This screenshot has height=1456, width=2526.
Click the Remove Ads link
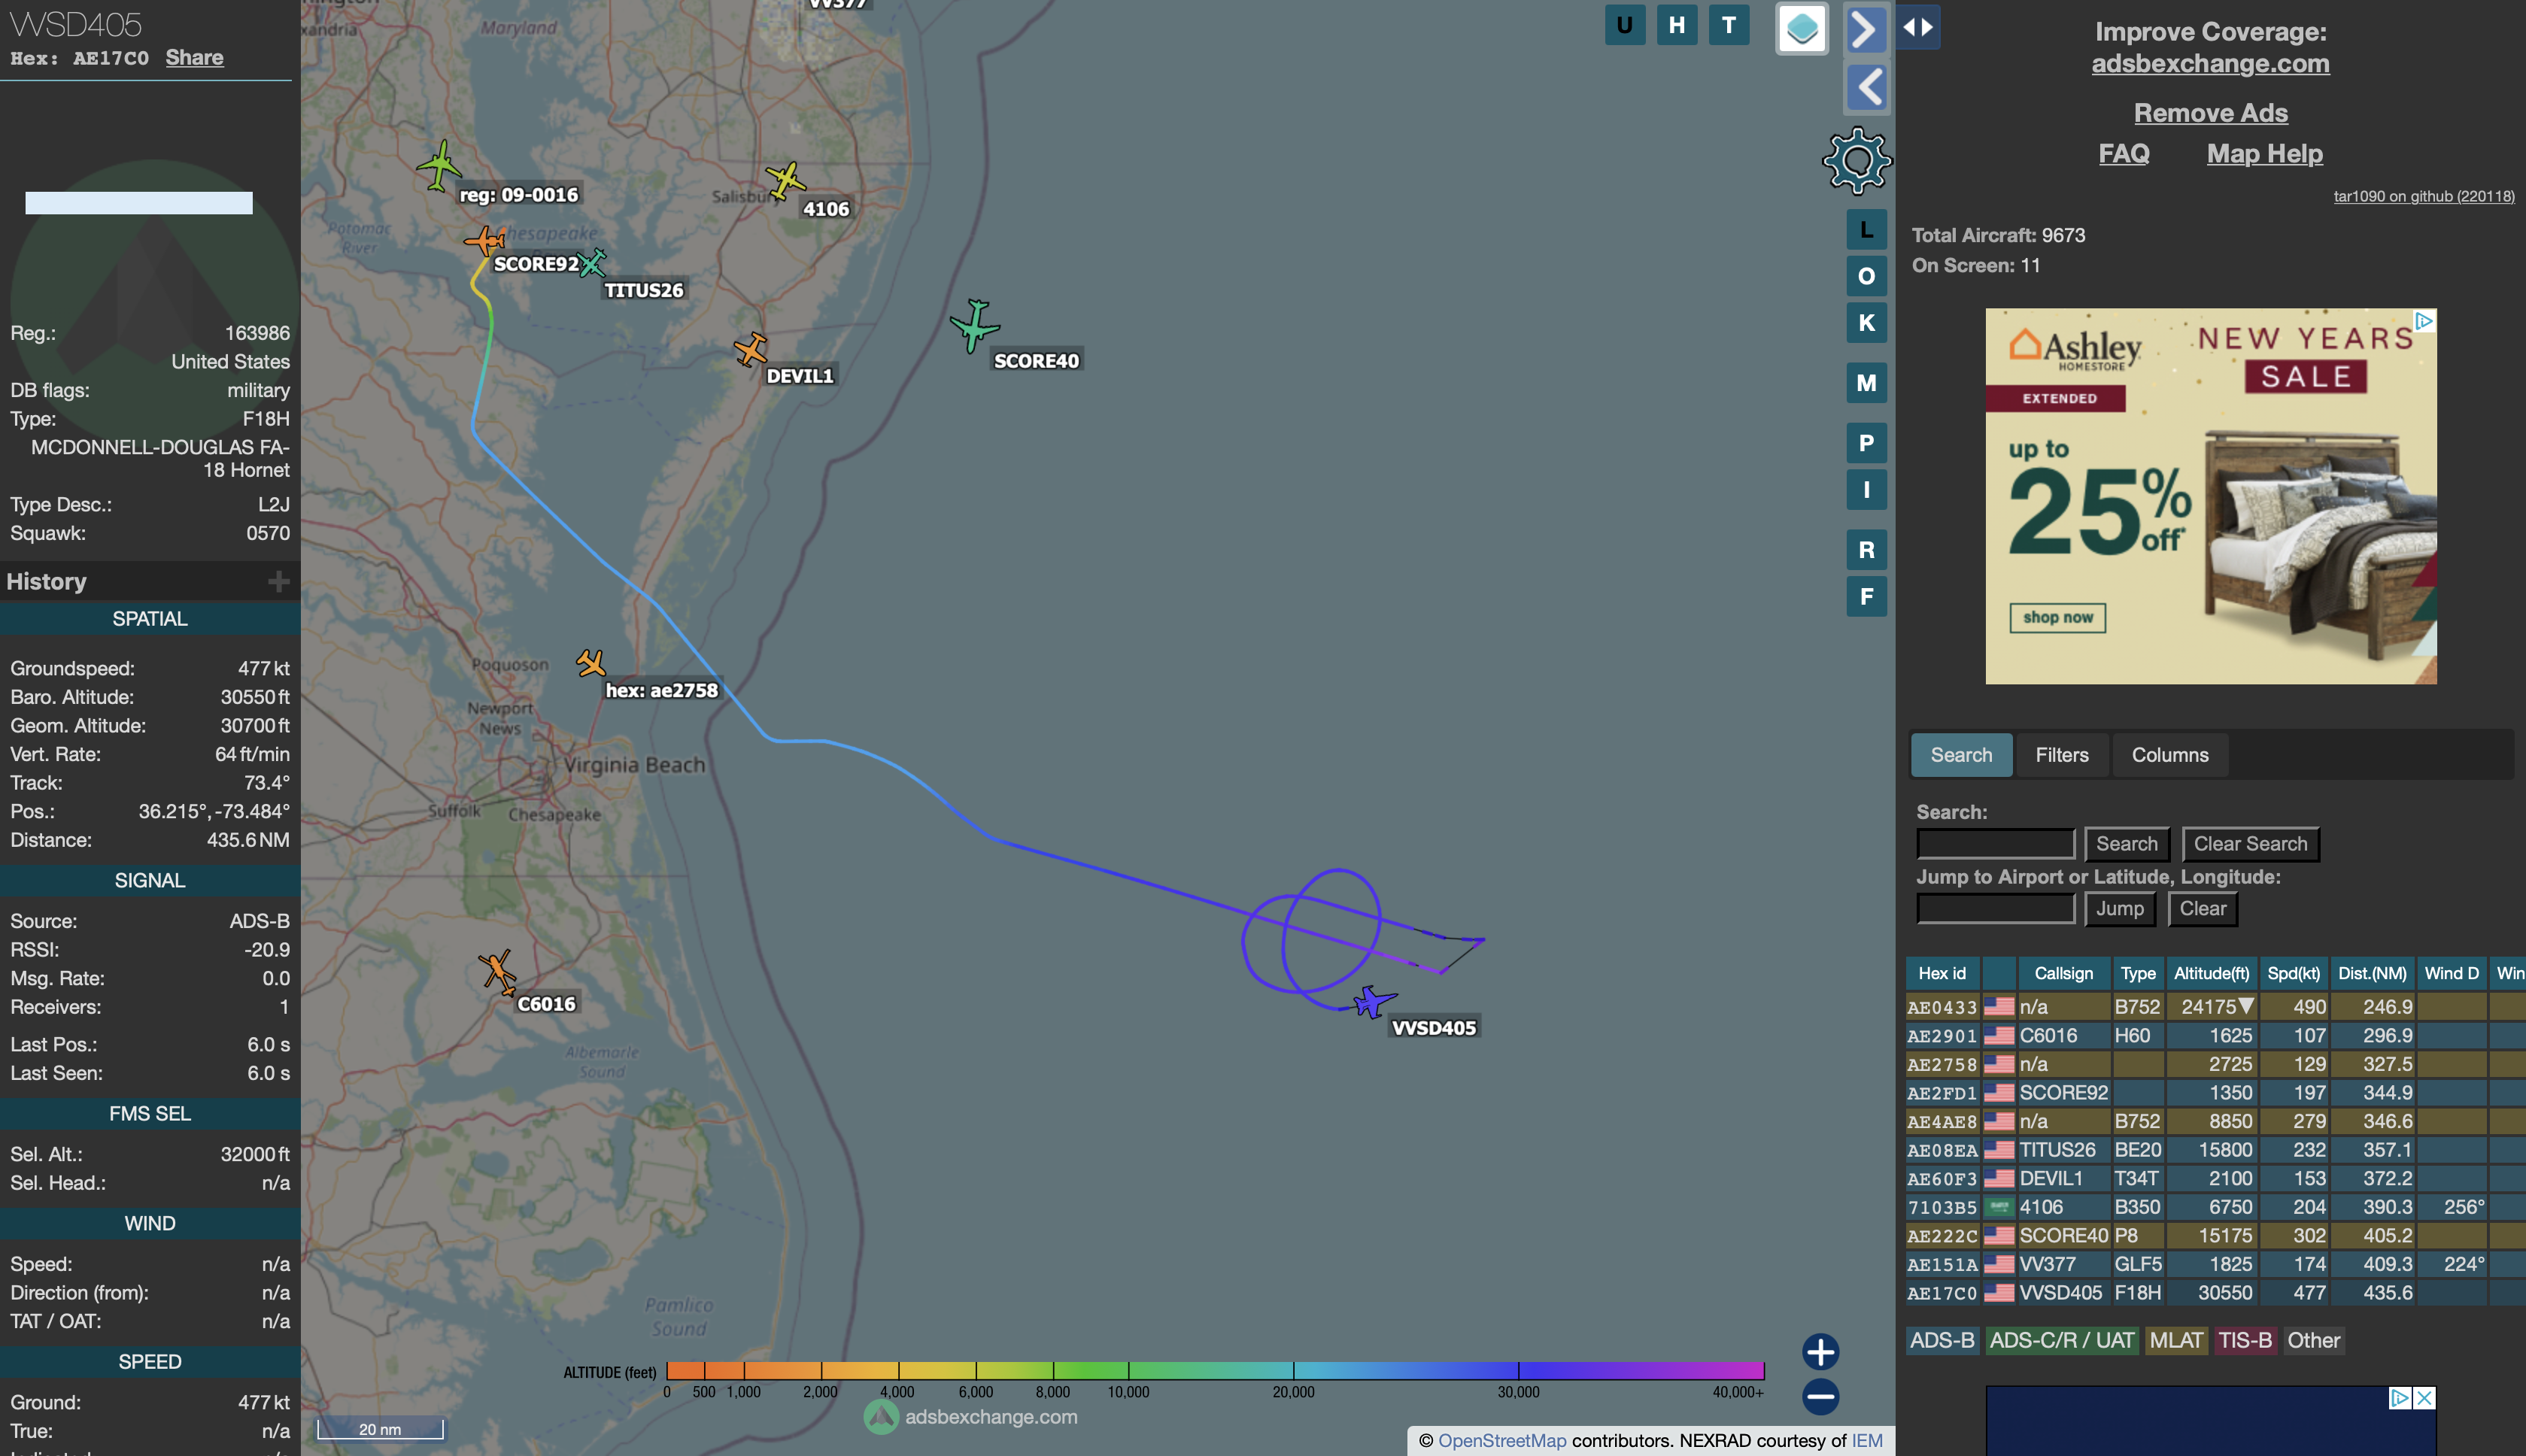[2210, 113]
